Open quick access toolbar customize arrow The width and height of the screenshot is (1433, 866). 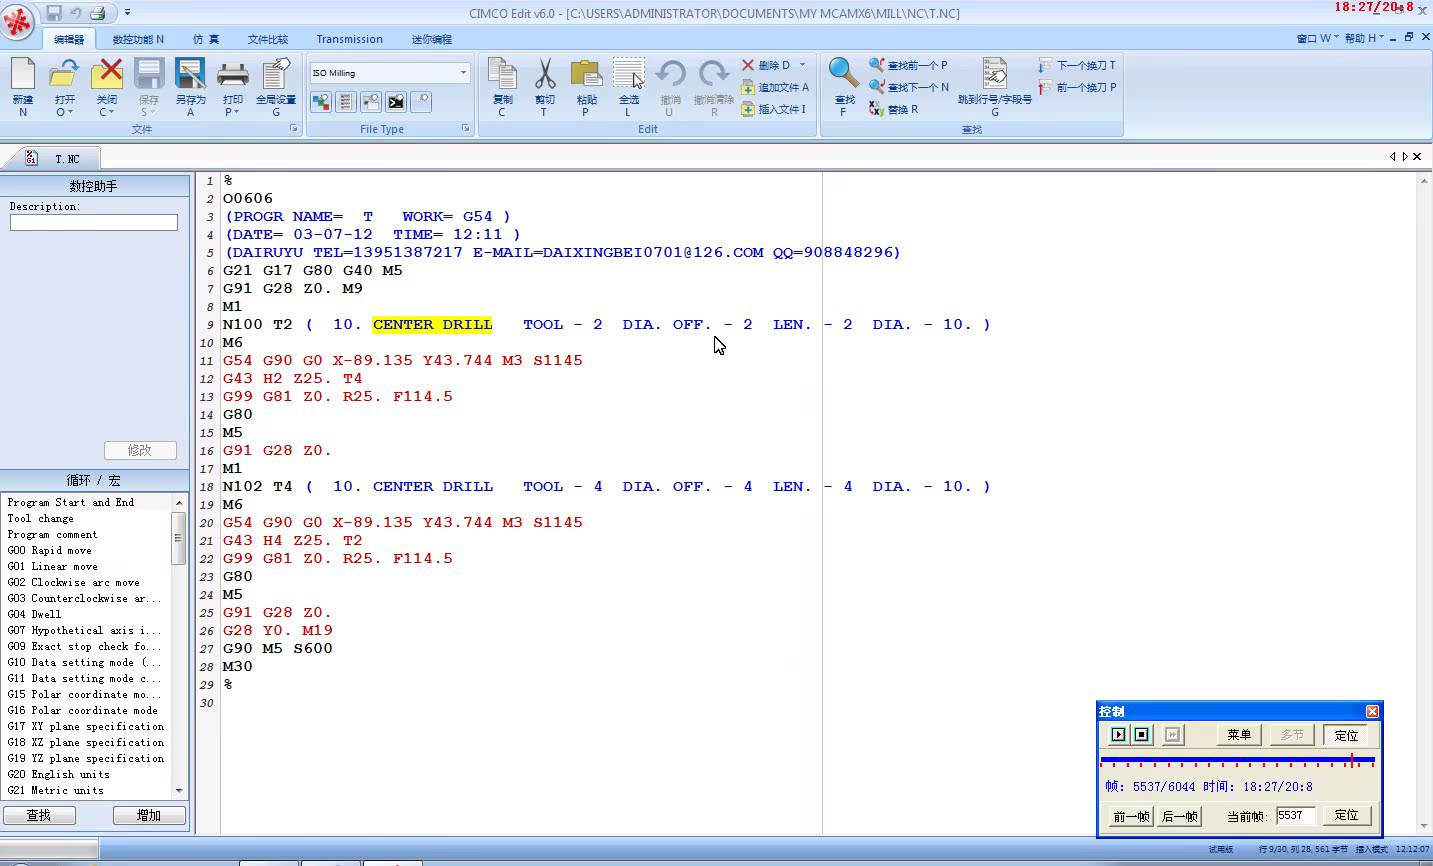coord(127,13)
